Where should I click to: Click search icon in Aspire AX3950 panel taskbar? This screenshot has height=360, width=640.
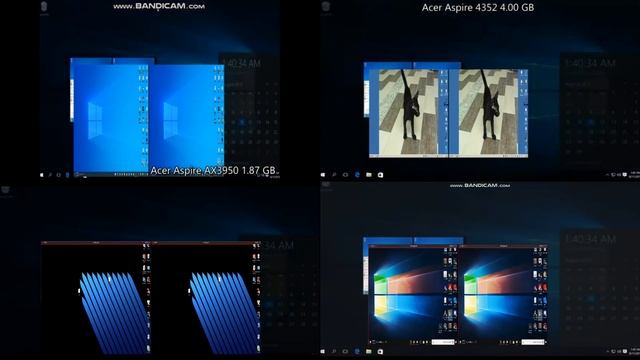50,175
